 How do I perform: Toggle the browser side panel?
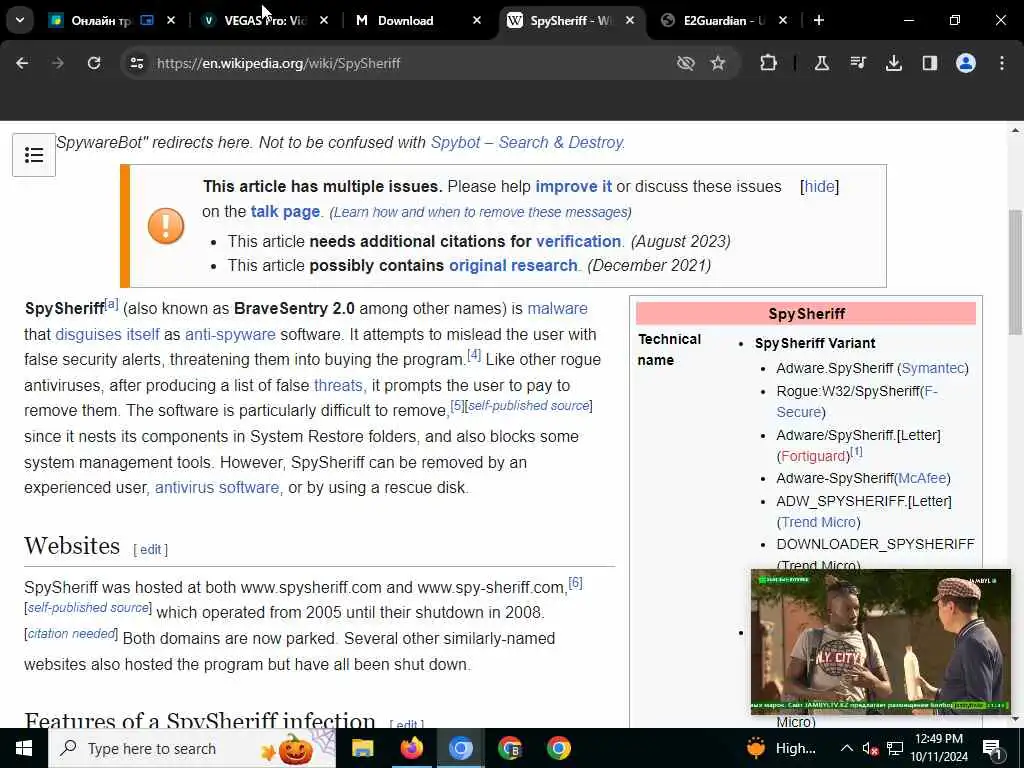coord(930,63)
